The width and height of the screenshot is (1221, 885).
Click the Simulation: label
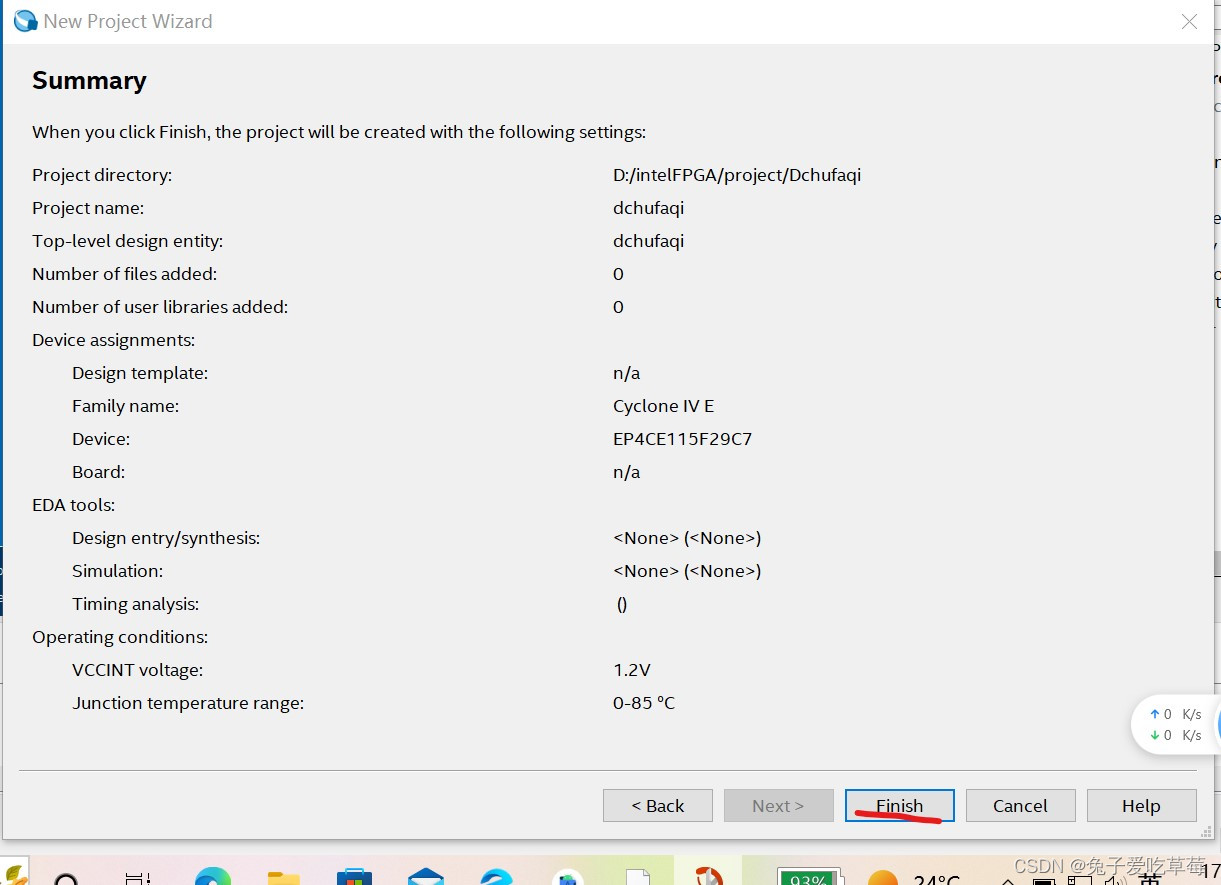pos(117,571)
